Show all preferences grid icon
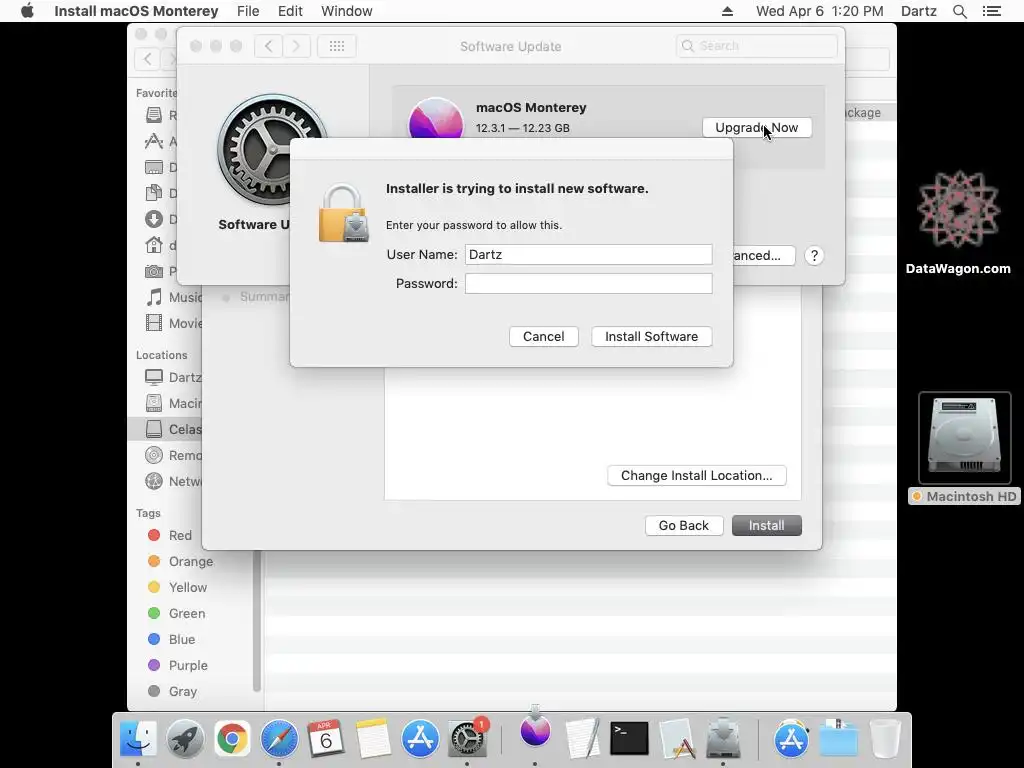This screenshot has width=1024, height=768. 336,46
